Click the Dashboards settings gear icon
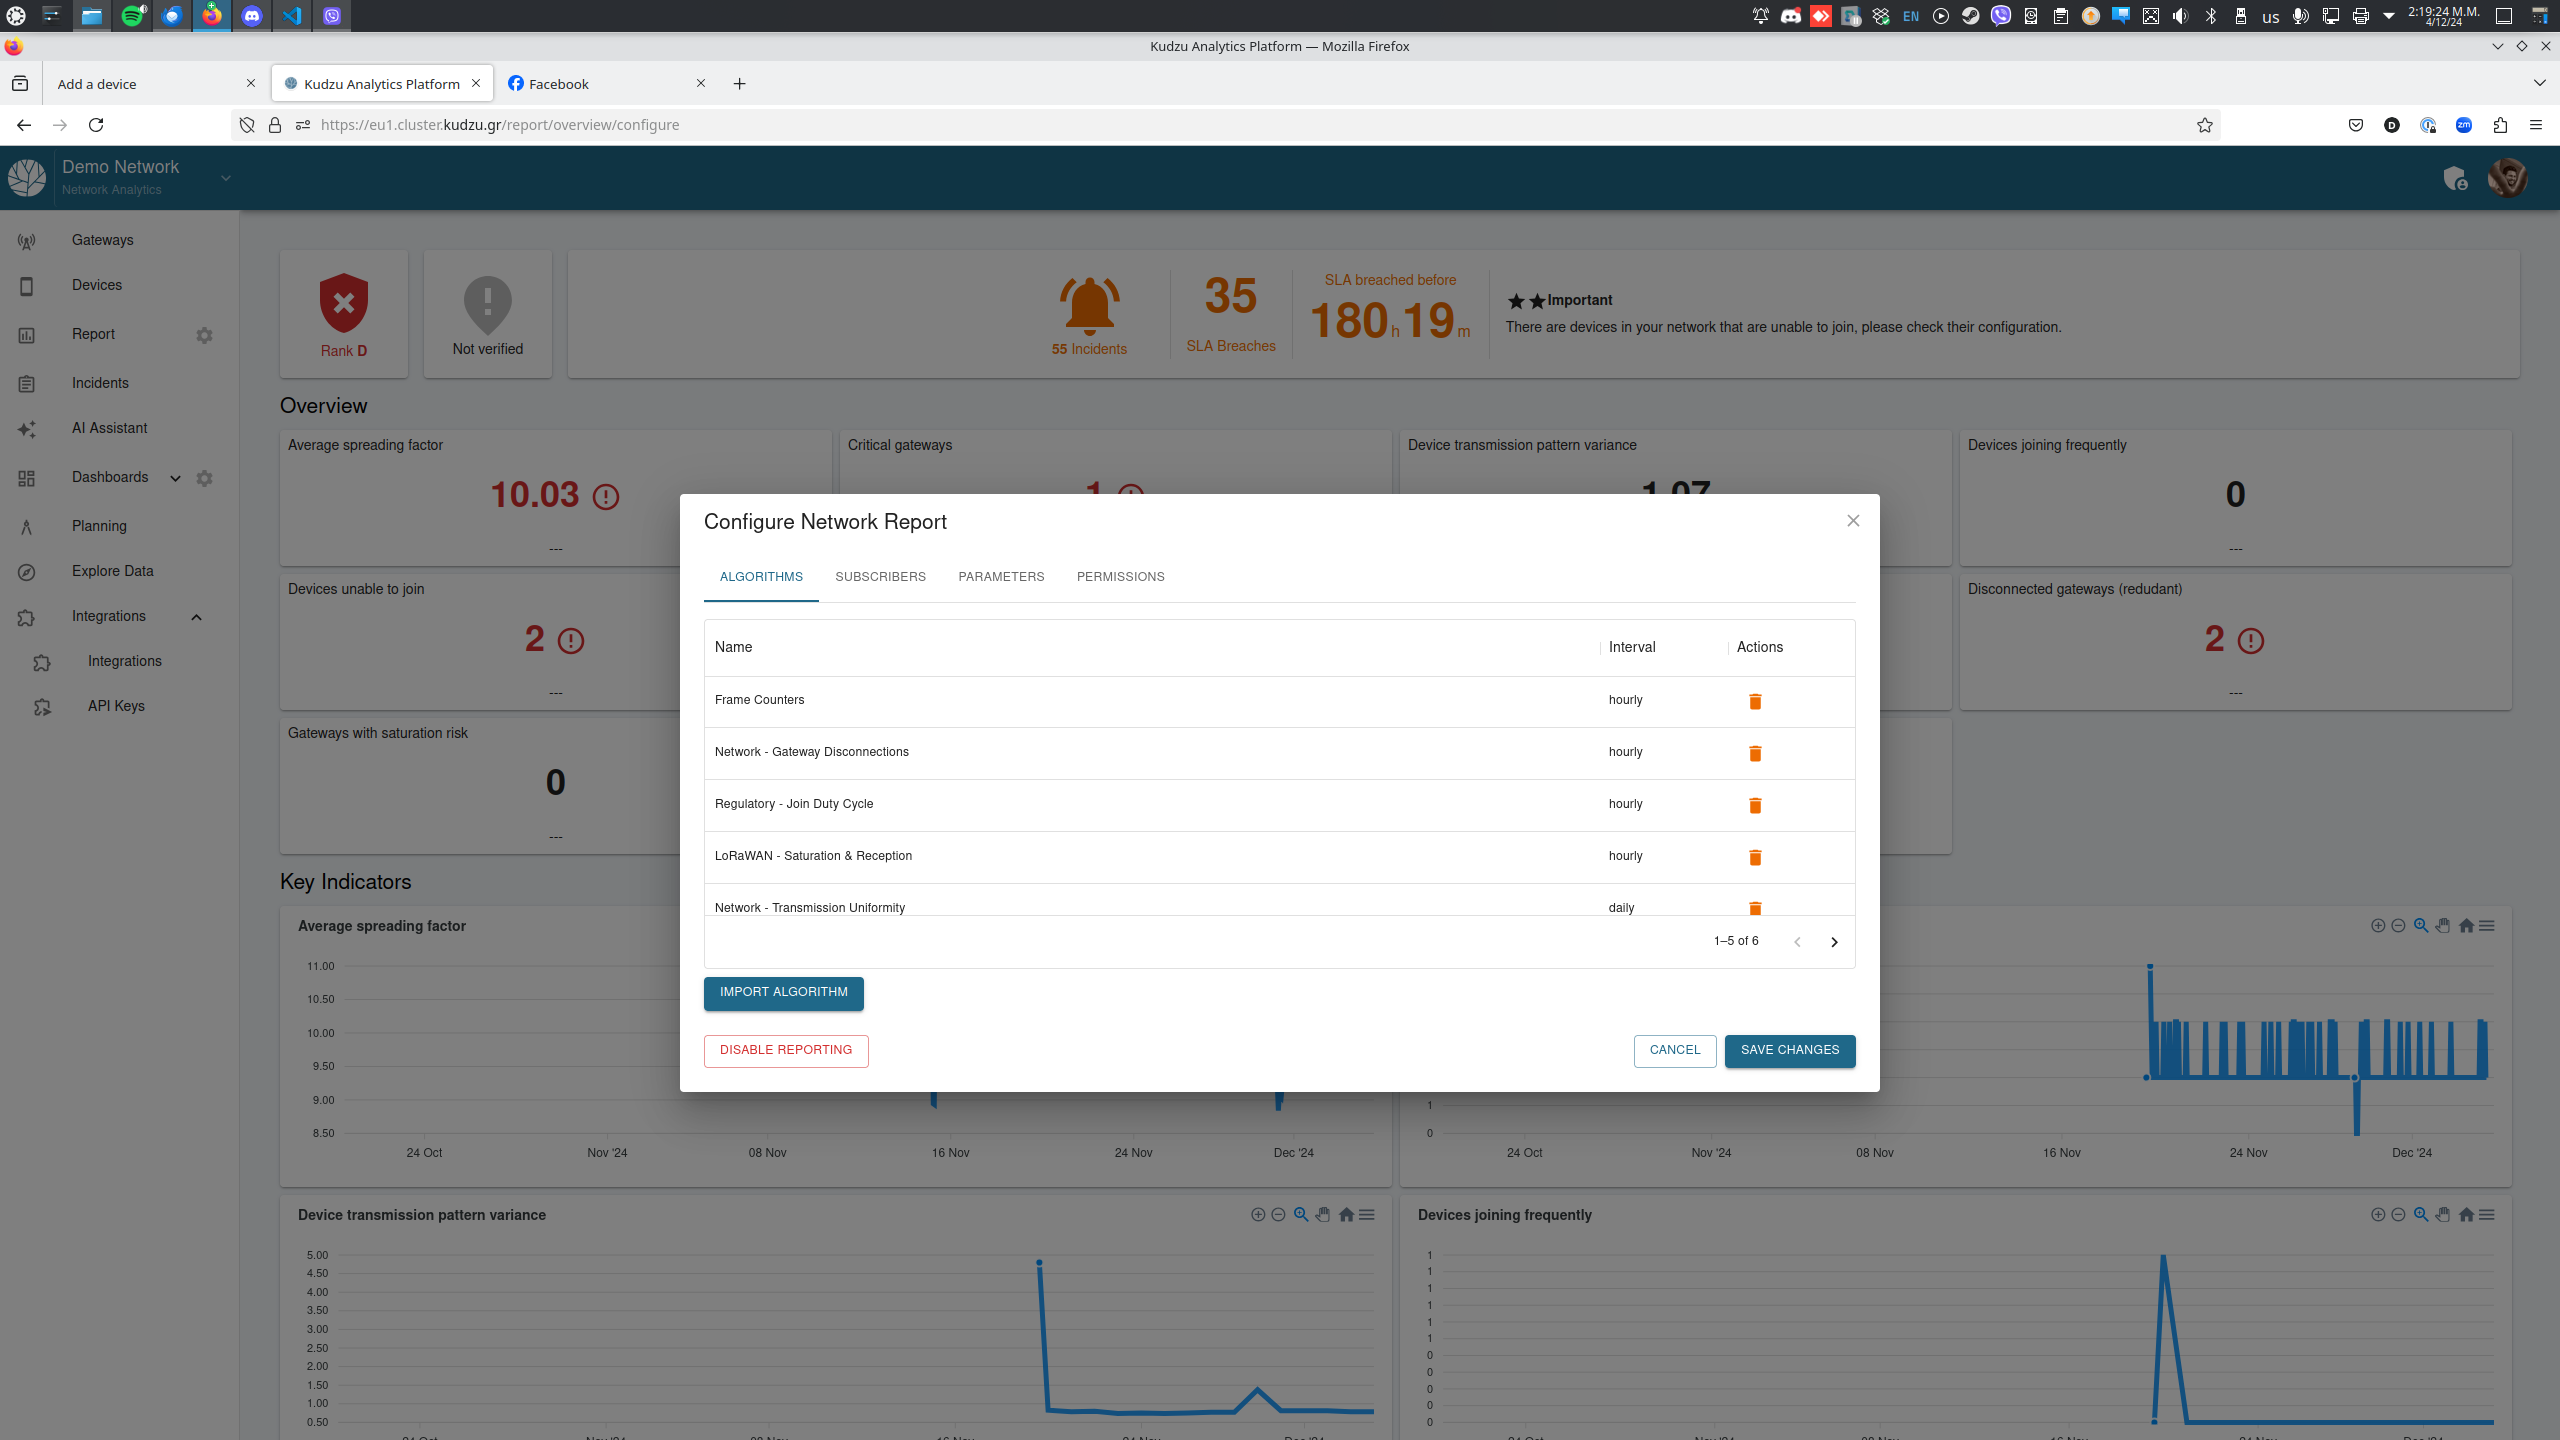This screenshot has width=2560, height=1440. [204, 478]
